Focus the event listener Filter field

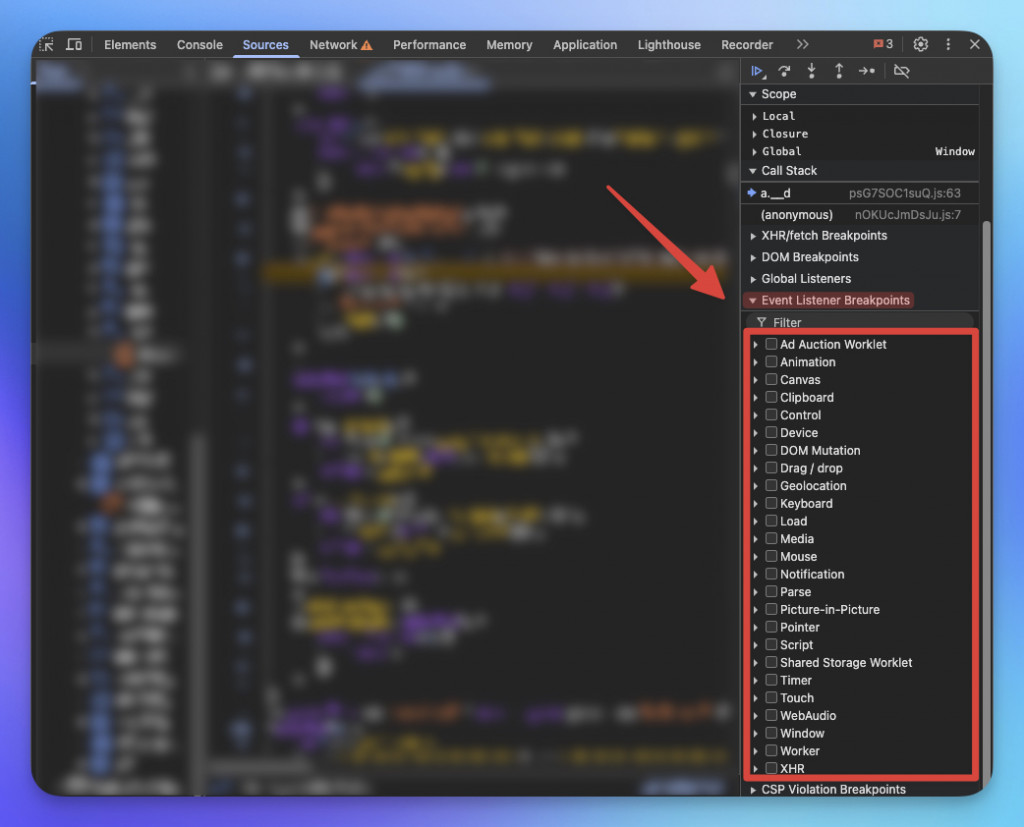click(859, 322)
